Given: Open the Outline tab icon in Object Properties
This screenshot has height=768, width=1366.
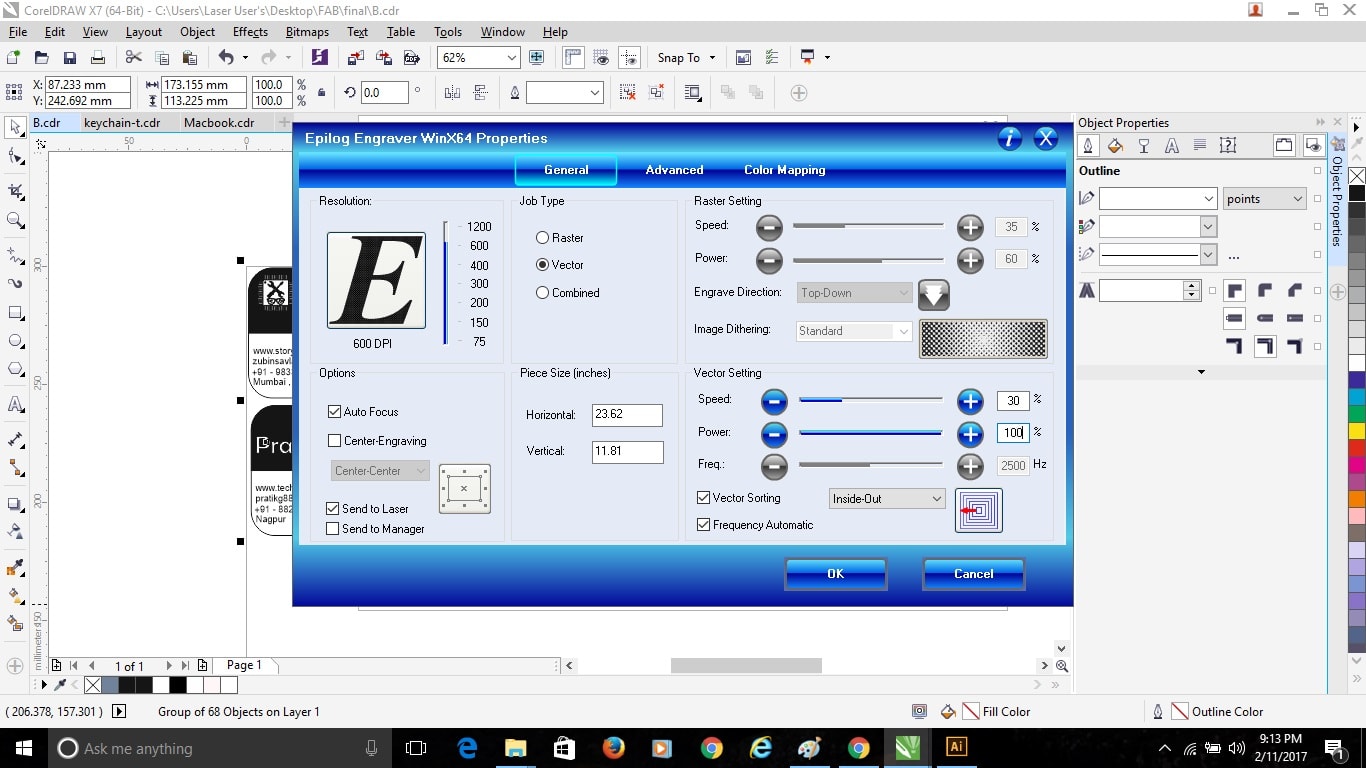Looking at the screenshot, I should pyautogui.click(x=1088, y=146).
